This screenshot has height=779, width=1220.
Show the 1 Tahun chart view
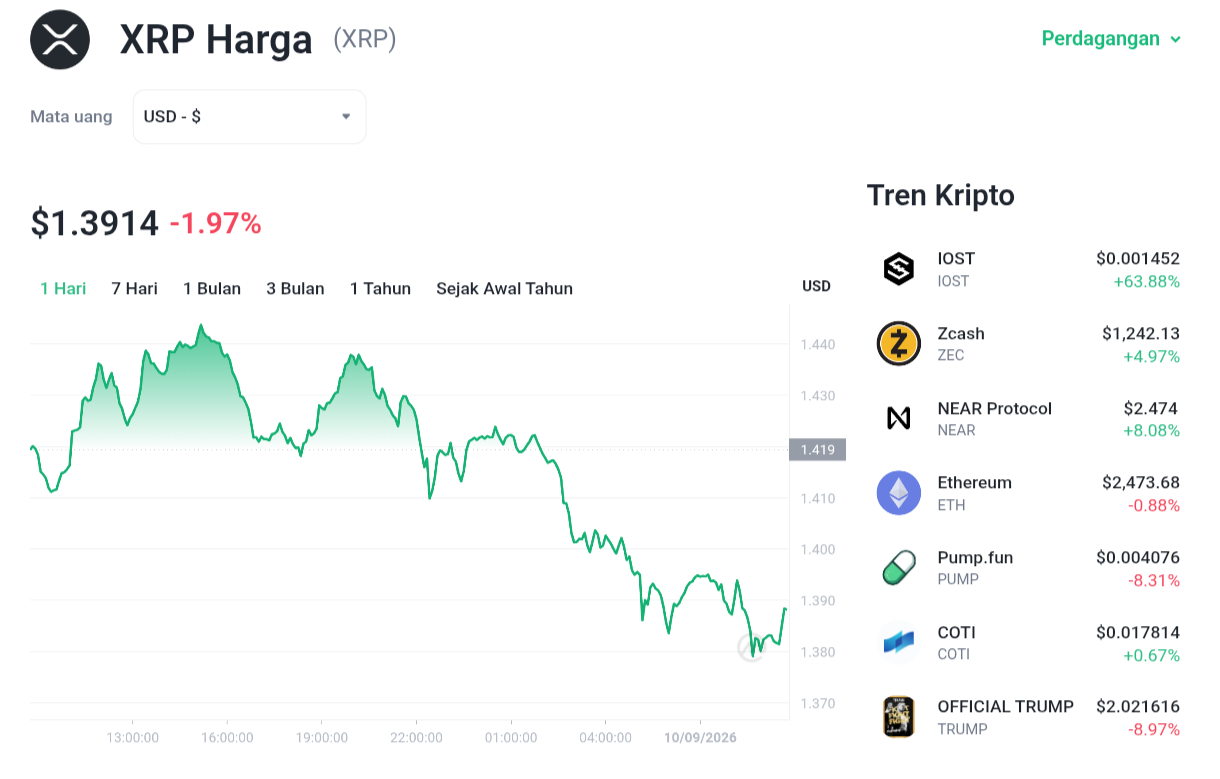coord(380,289)
